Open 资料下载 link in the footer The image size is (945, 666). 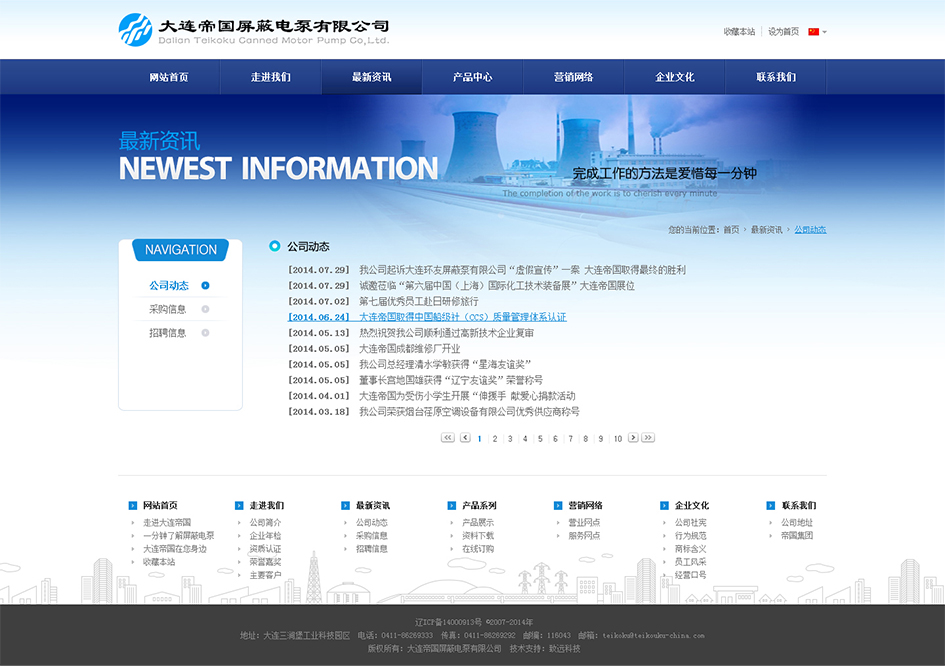477,536
